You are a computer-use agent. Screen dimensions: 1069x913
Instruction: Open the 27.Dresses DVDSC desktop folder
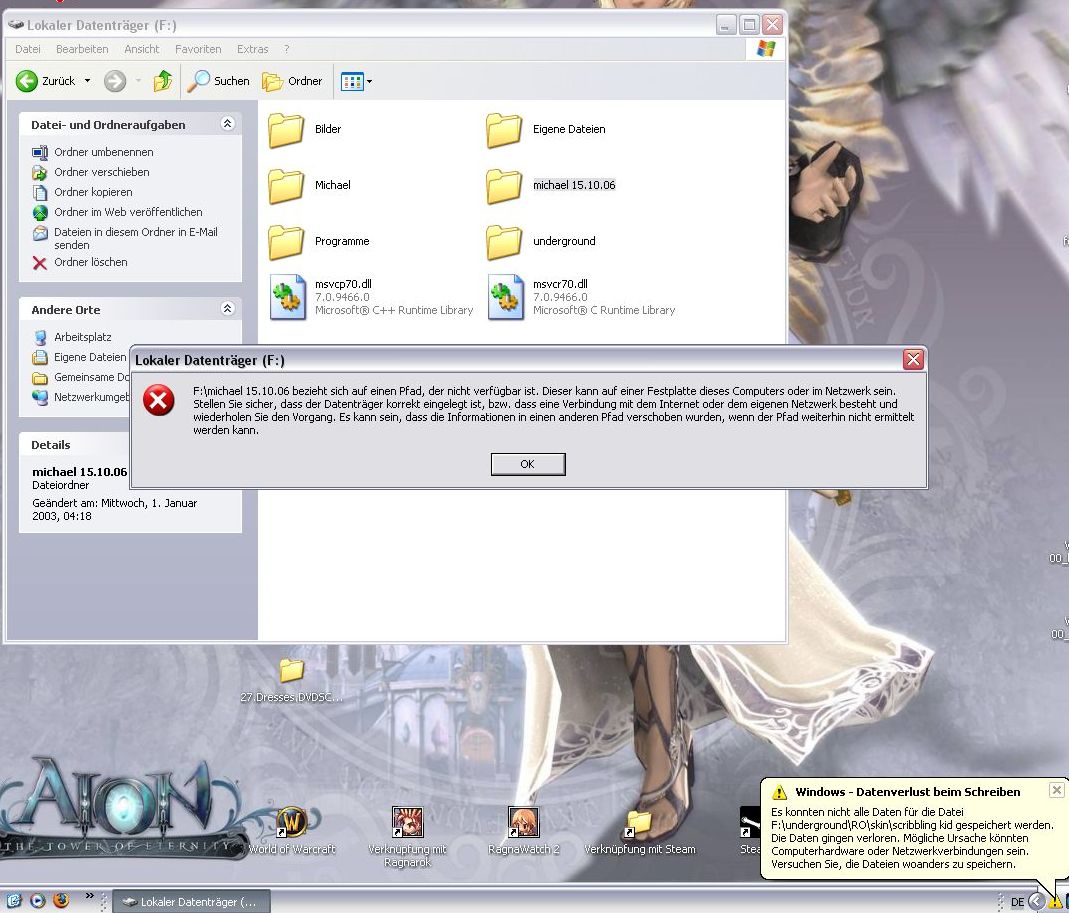point(292,680)
